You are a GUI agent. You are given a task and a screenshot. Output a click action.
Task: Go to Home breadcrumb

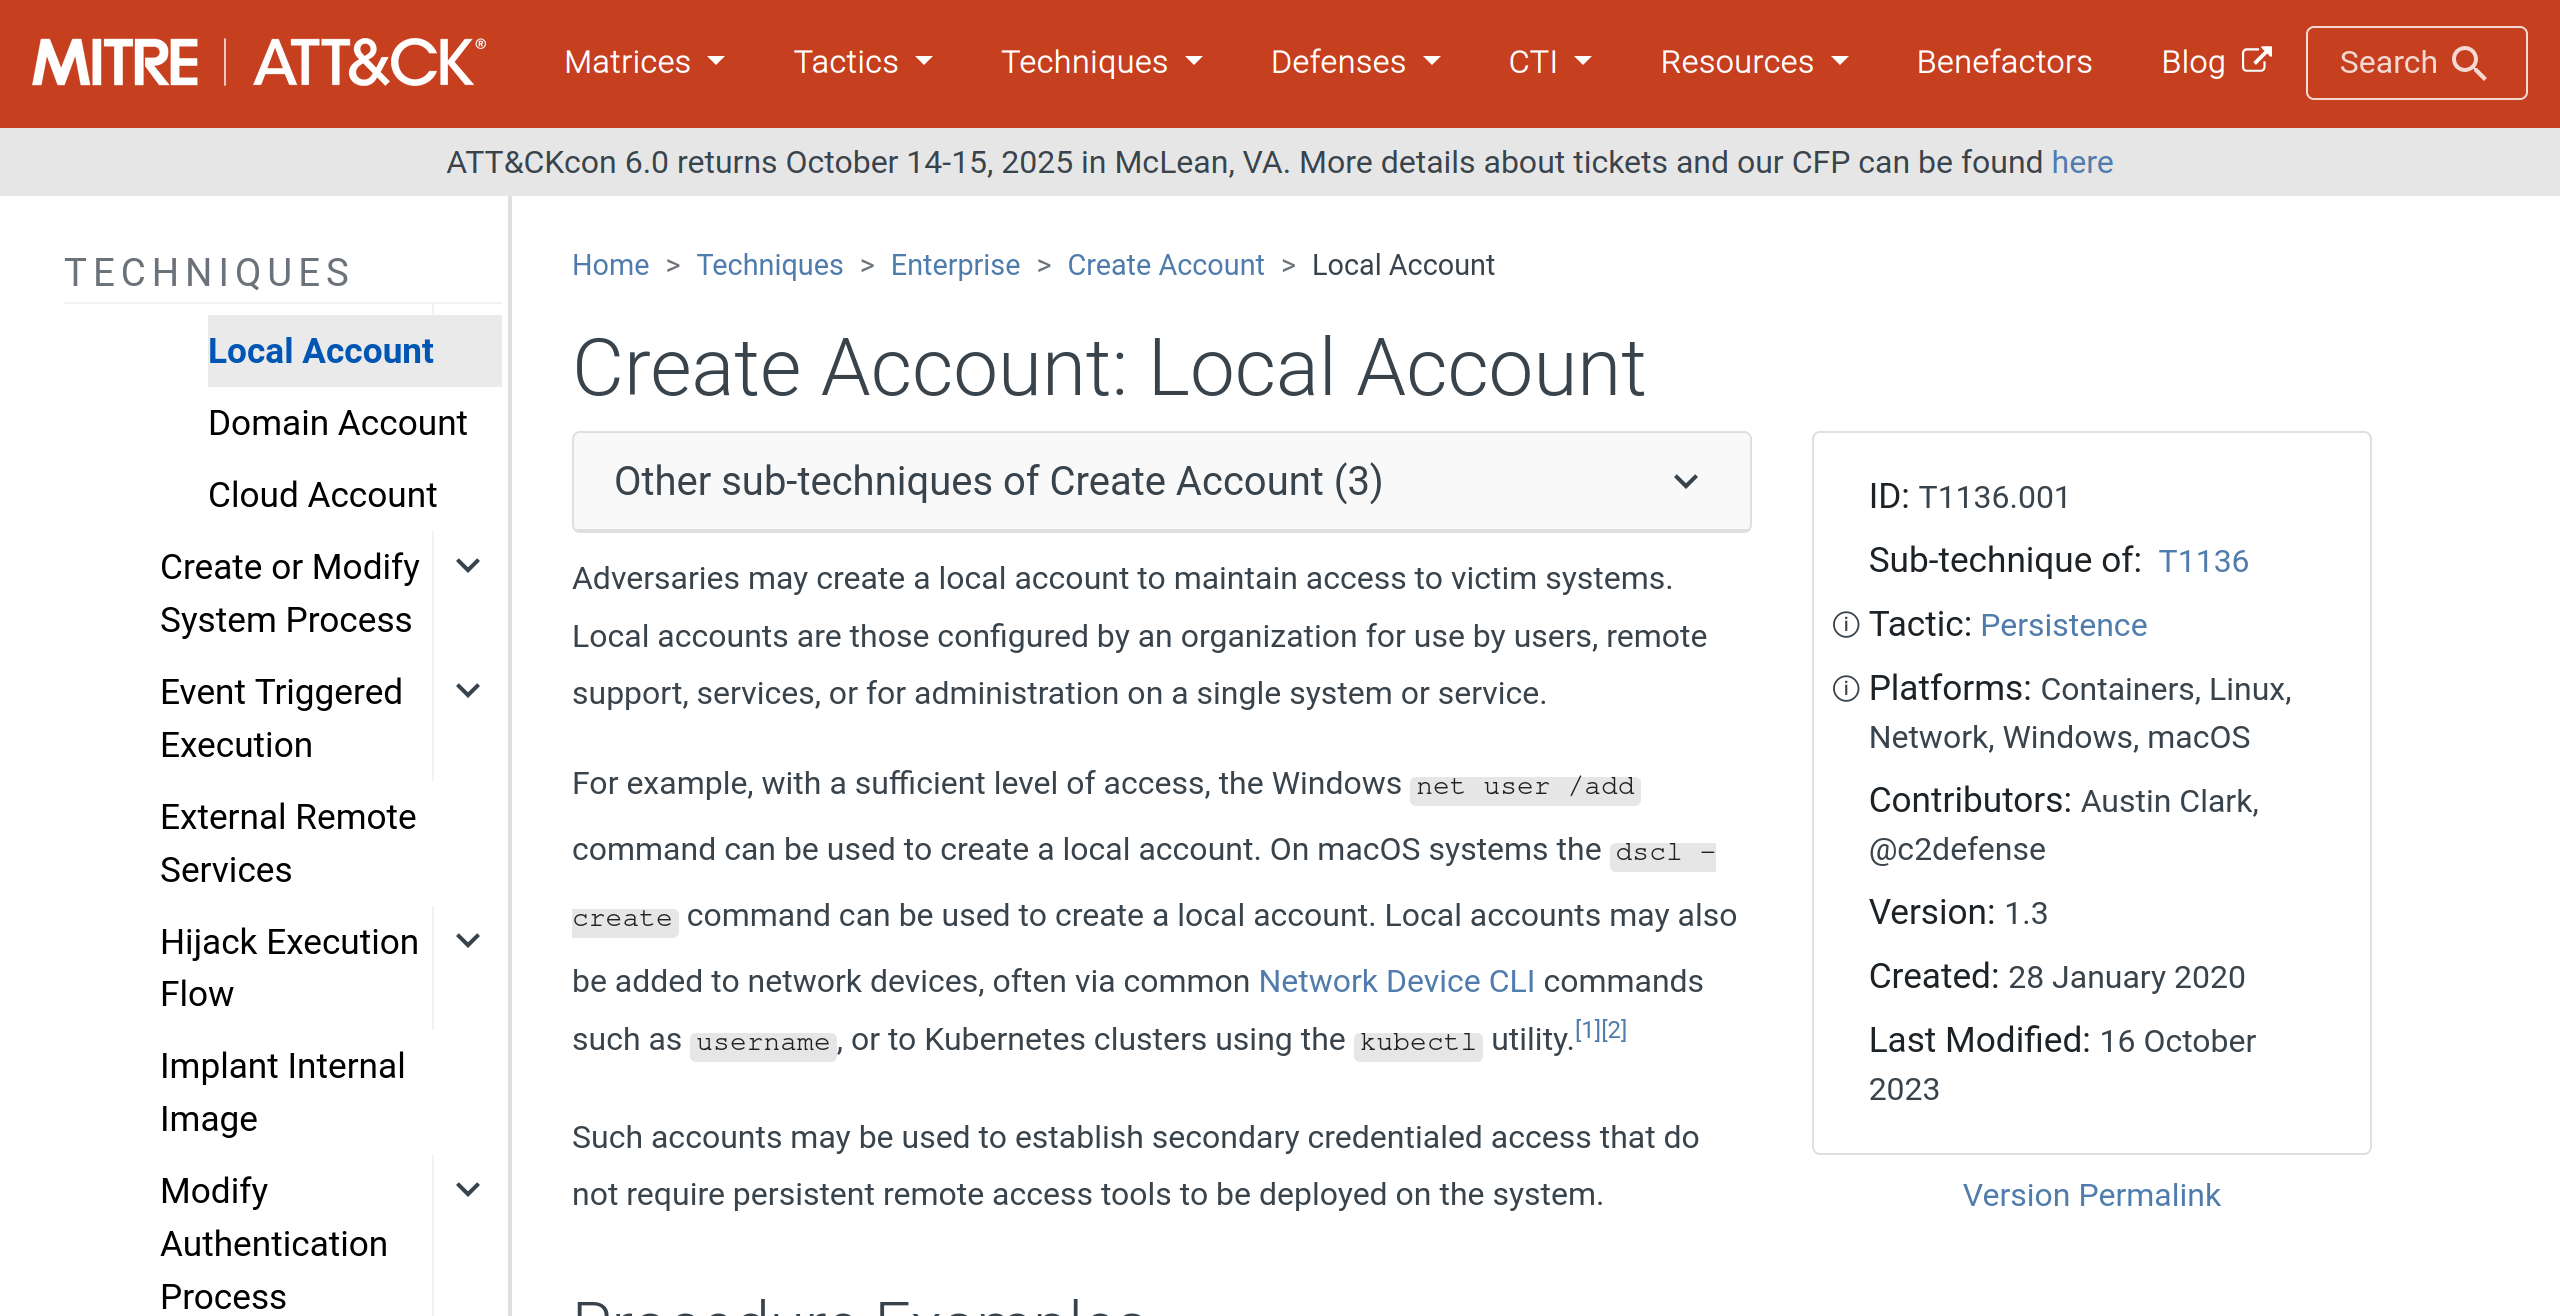point(610,265)
